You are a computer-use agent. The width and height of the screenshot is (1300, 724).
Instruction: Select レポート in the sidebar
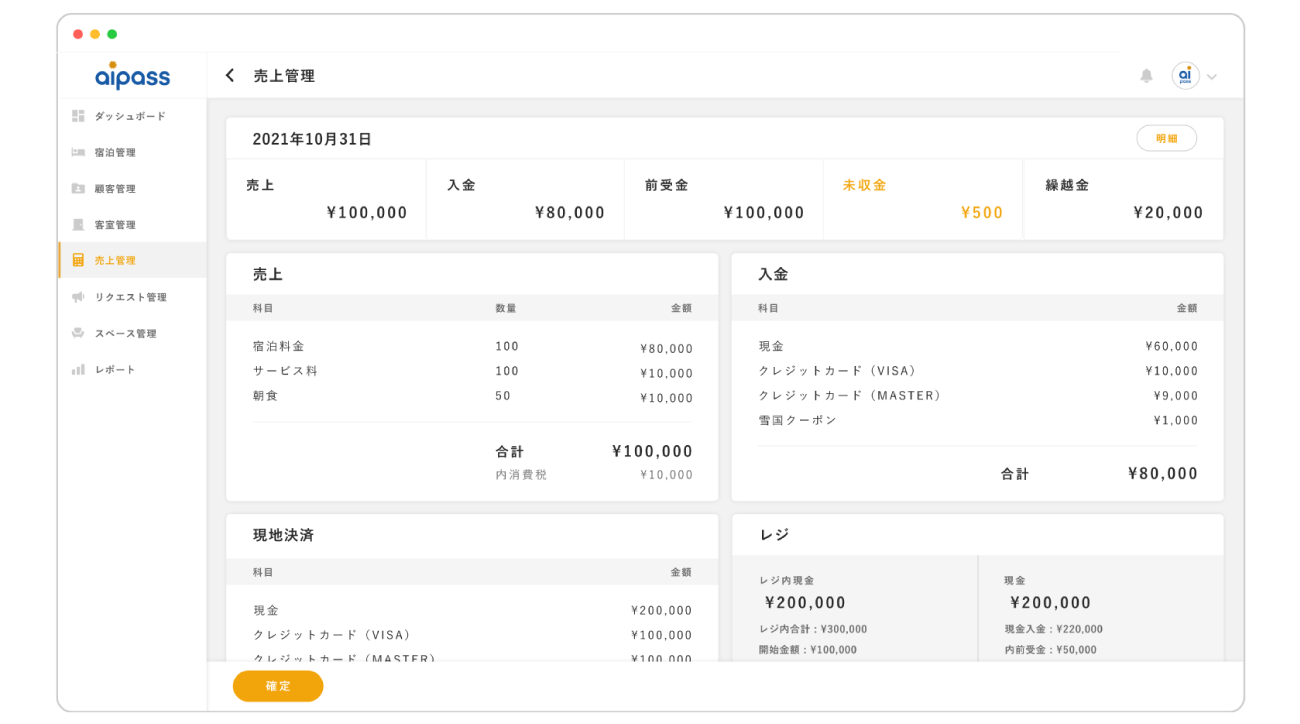(x=115, y=370)
